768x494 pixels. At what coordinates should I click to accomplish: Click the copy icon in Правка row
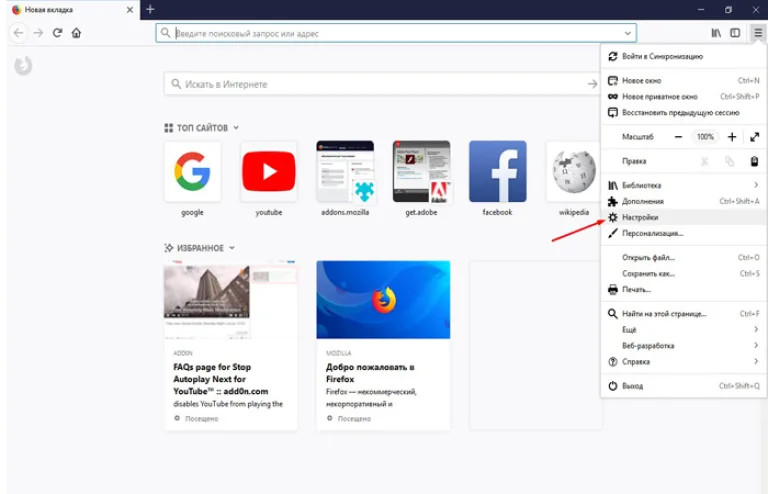(x=730, y=161)
